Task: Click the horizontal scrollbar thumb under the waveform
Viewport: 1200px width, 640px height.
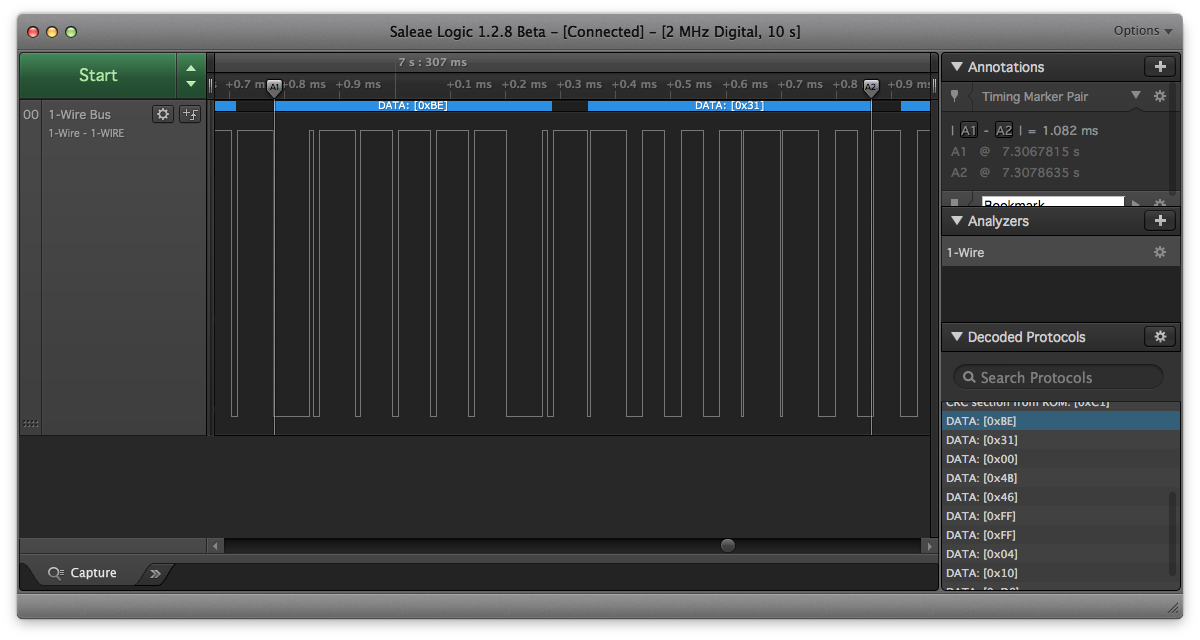Action: click(728, 545)
